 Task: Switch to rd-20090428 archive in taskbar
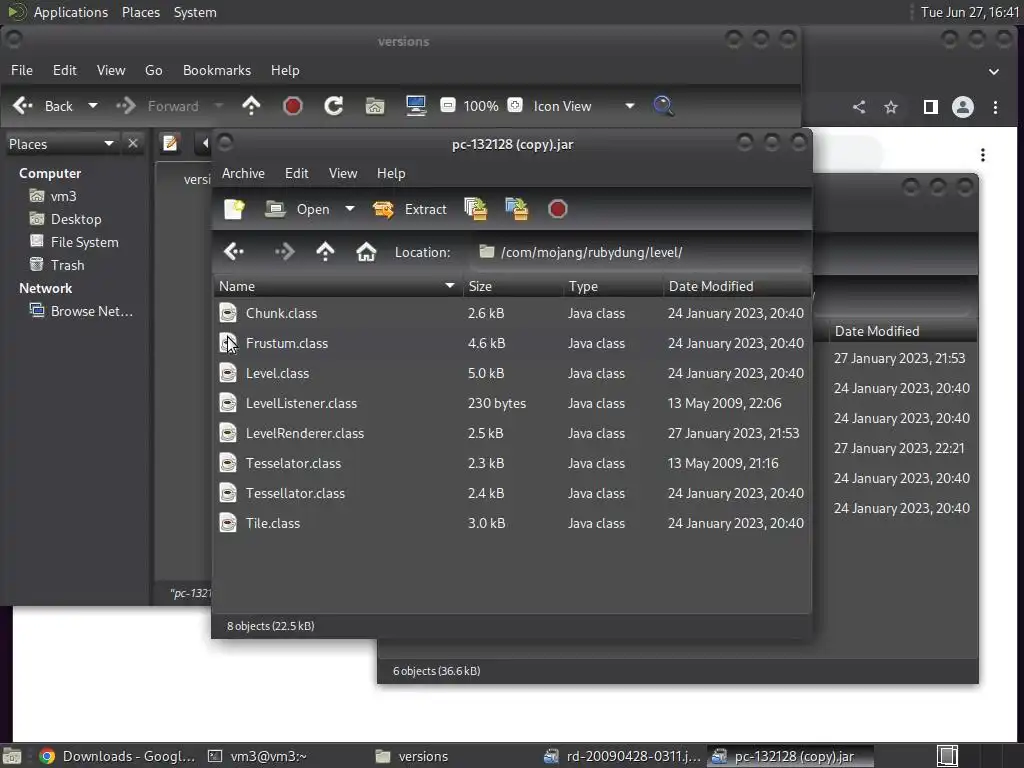pyautogui.click(x=623, y=756)
